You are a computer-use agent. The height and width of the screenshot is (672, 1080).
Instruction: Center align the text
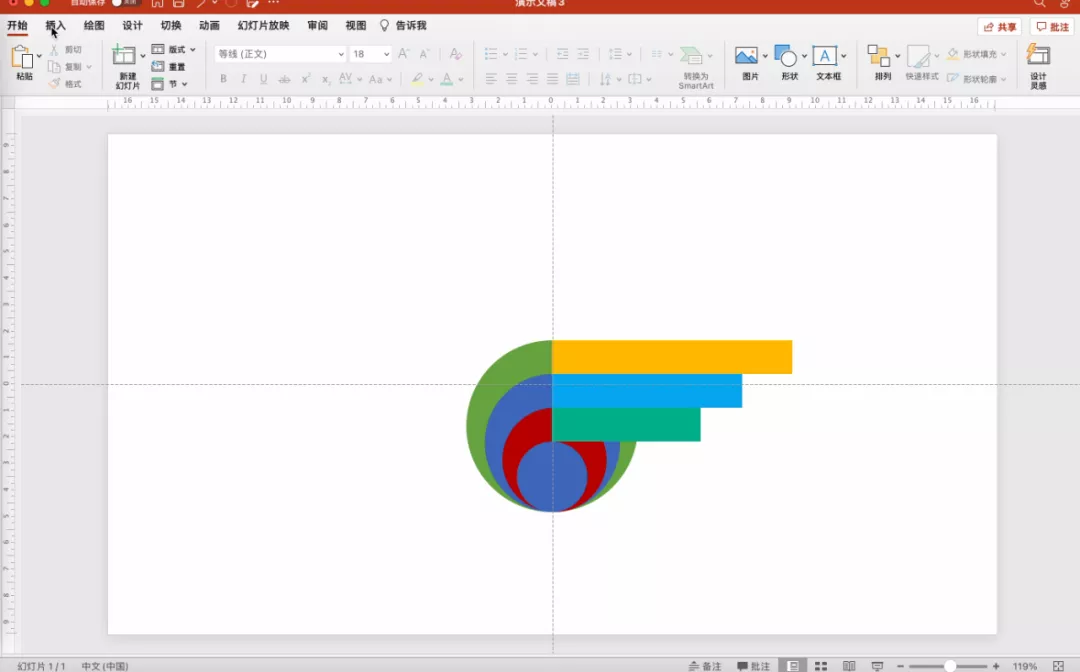pyautogui.click(x=511, y=79)
